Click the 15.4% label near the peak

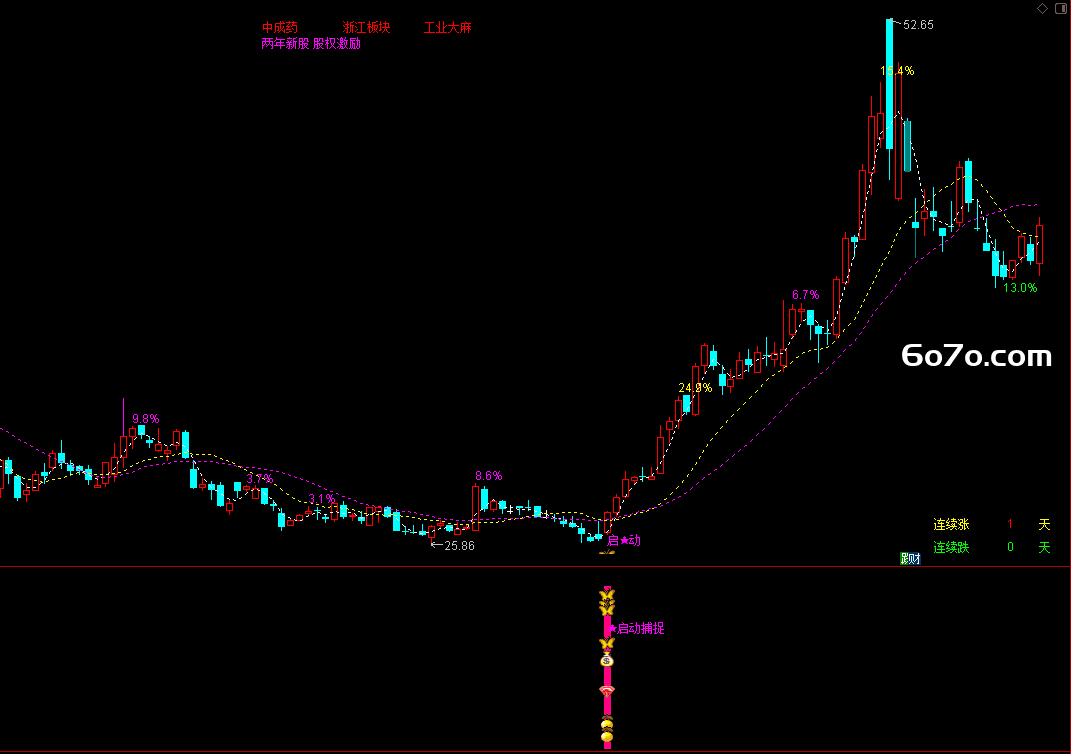tap(897, 70)
